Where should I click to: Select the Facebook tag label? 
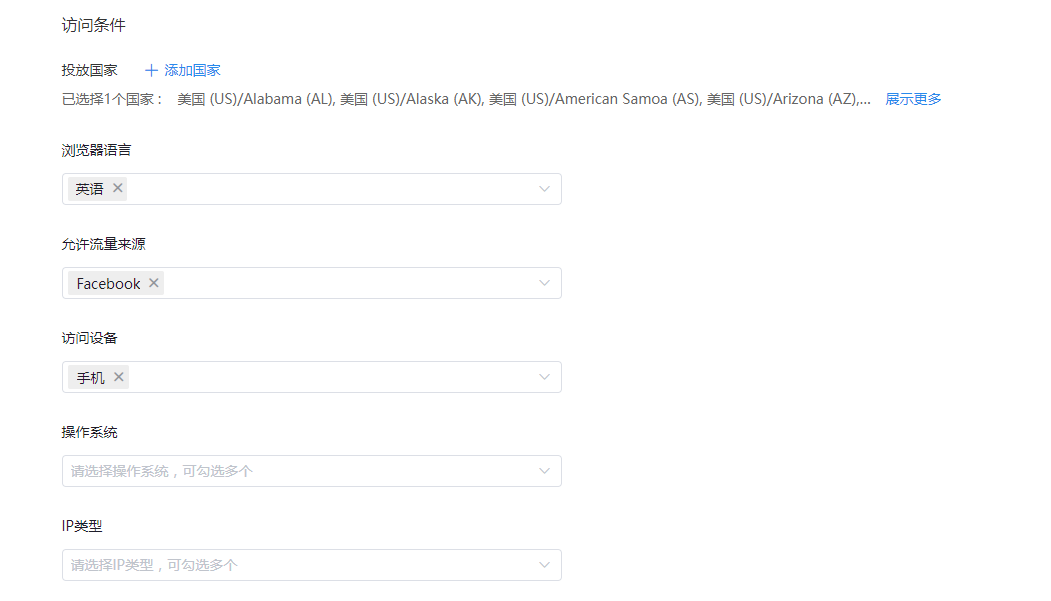pos(109,283)
